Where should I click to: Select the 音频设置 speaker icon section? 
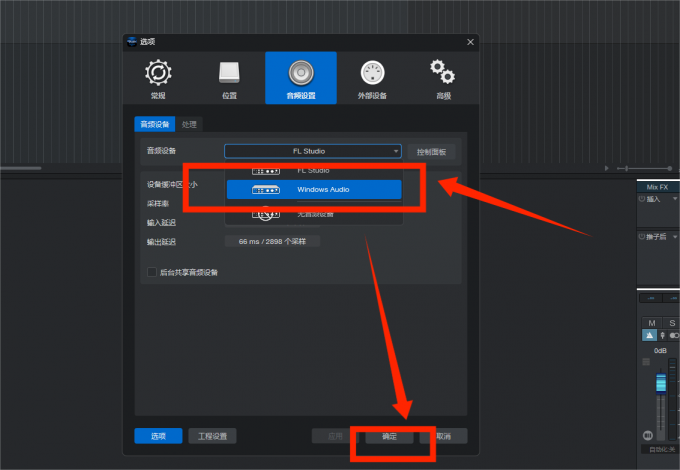pos(301,78)
